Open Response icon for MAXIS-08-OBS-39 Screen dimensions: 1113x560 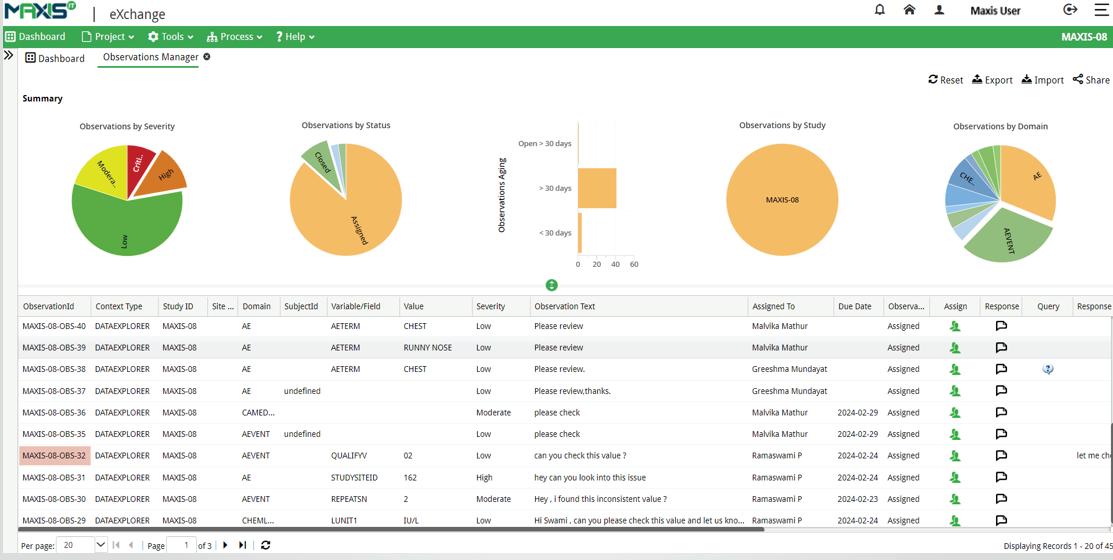pos(1002,348)
